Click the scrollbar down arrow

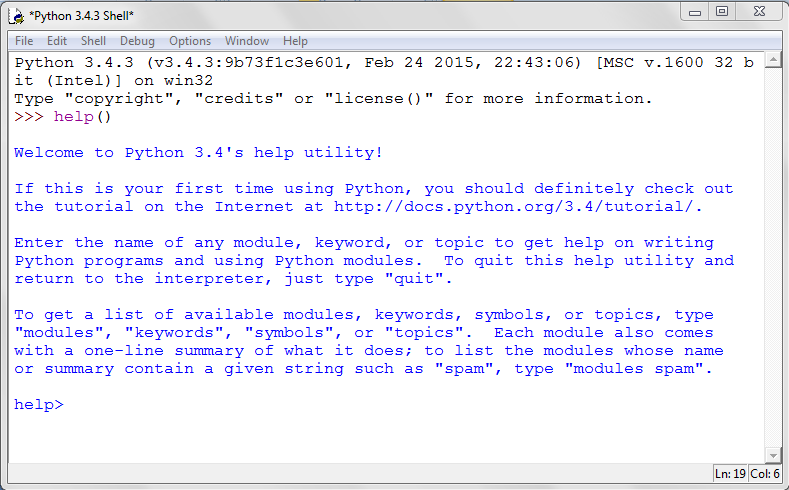coord(773,455)
